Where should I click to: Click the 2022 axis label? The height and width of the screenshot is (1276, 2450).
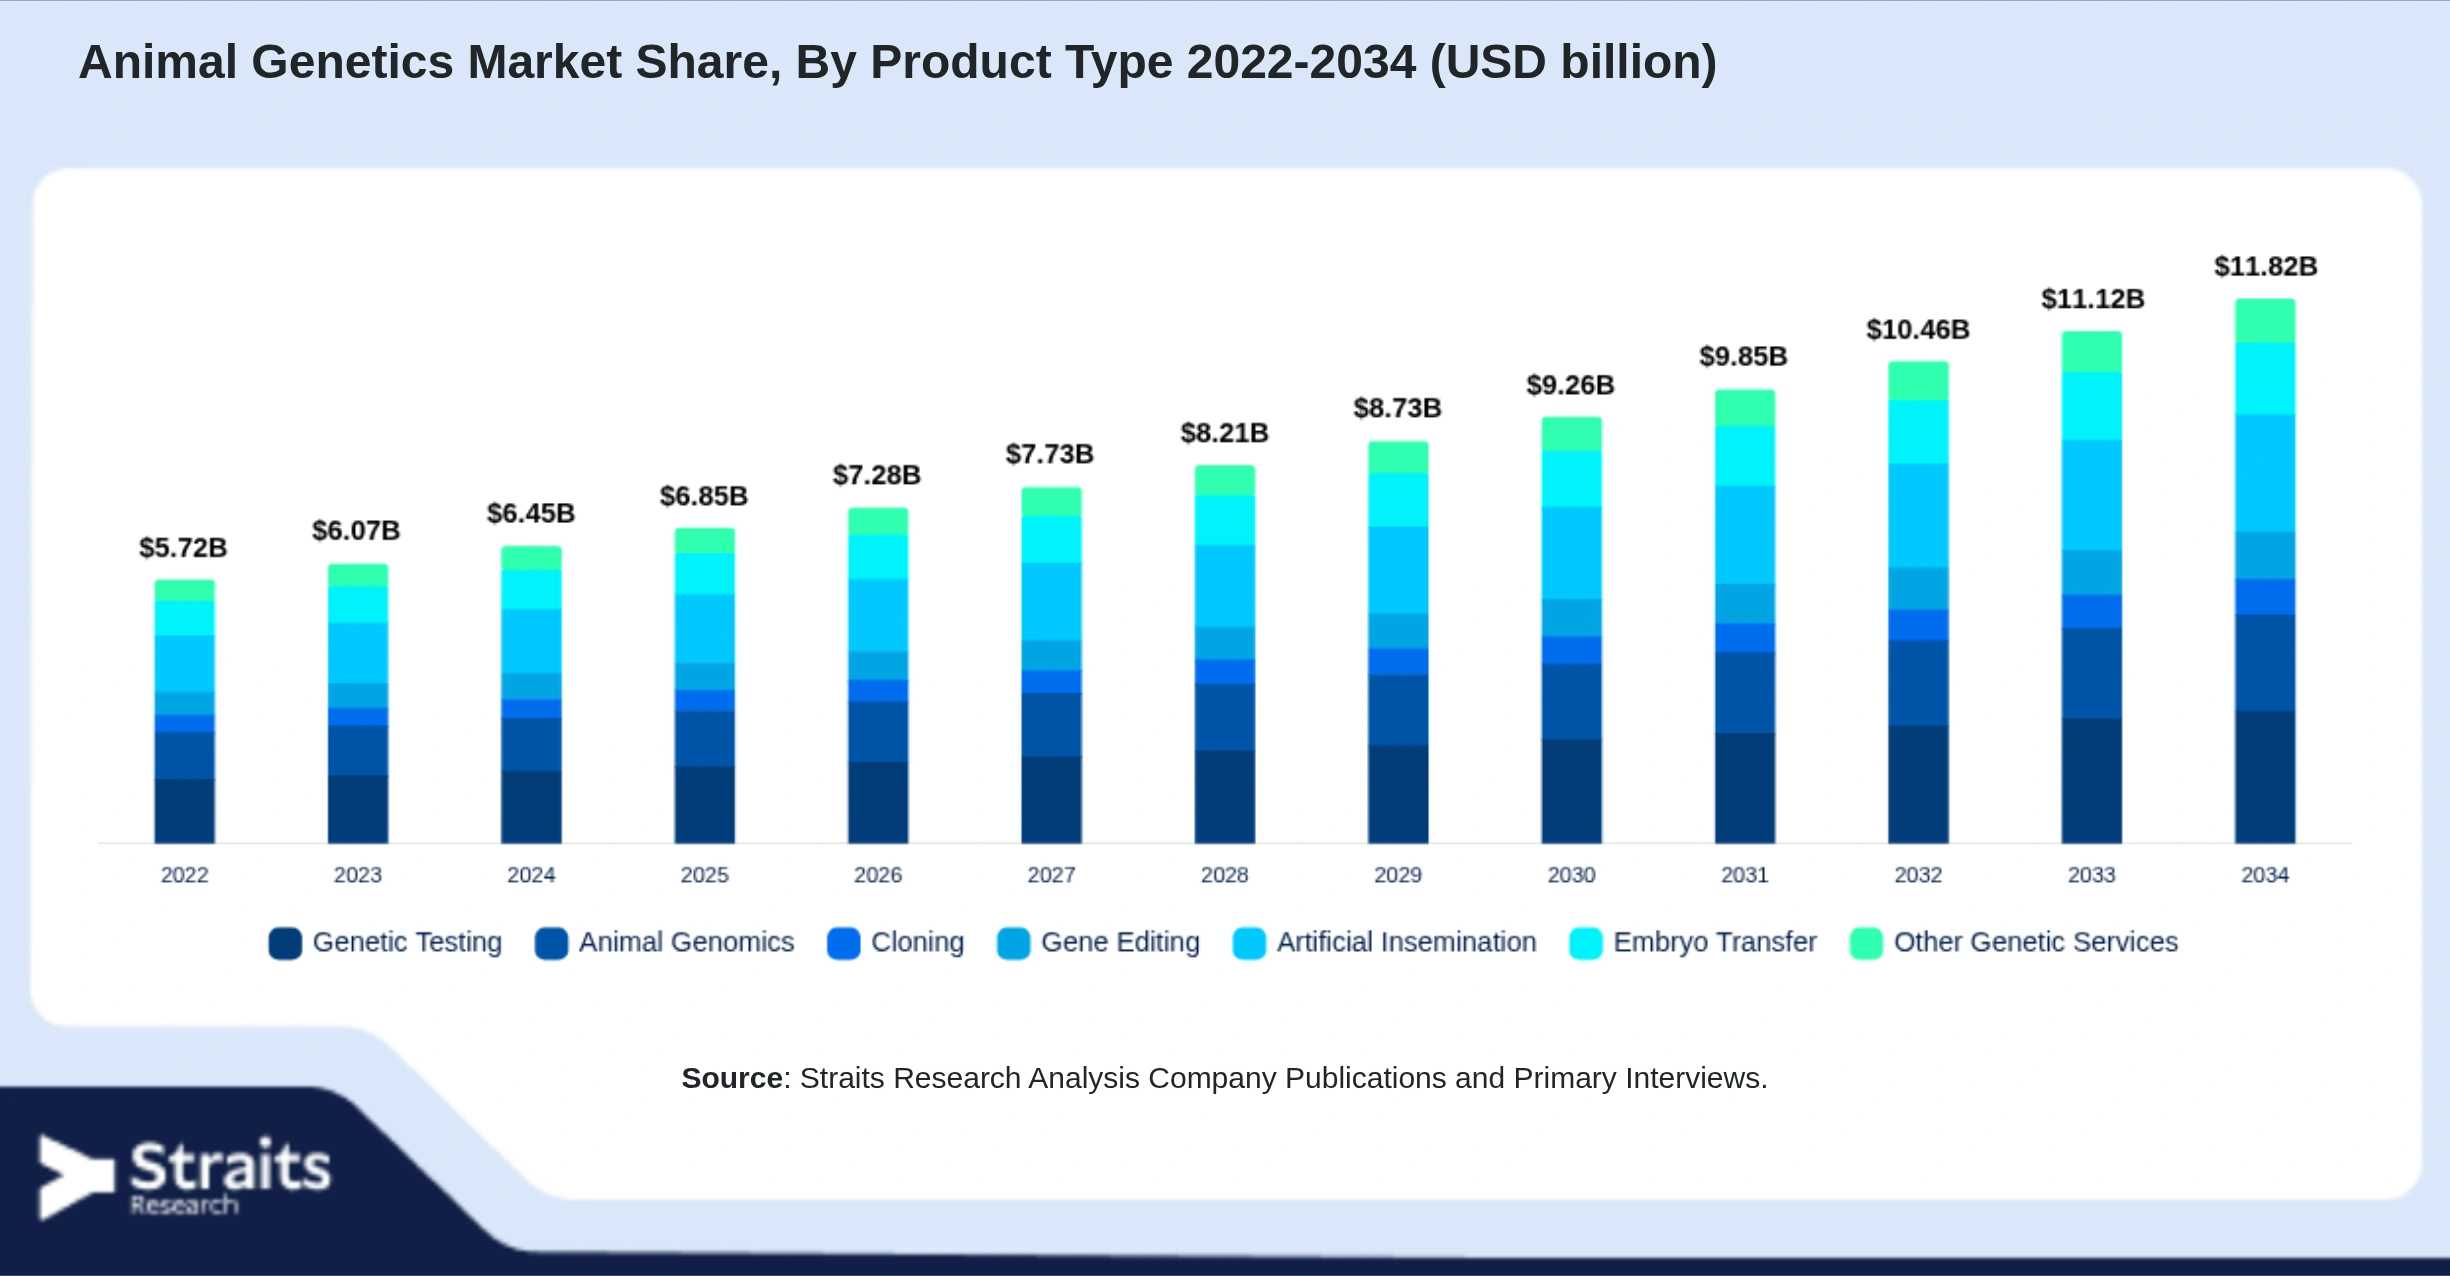click(x=185, y=875)
